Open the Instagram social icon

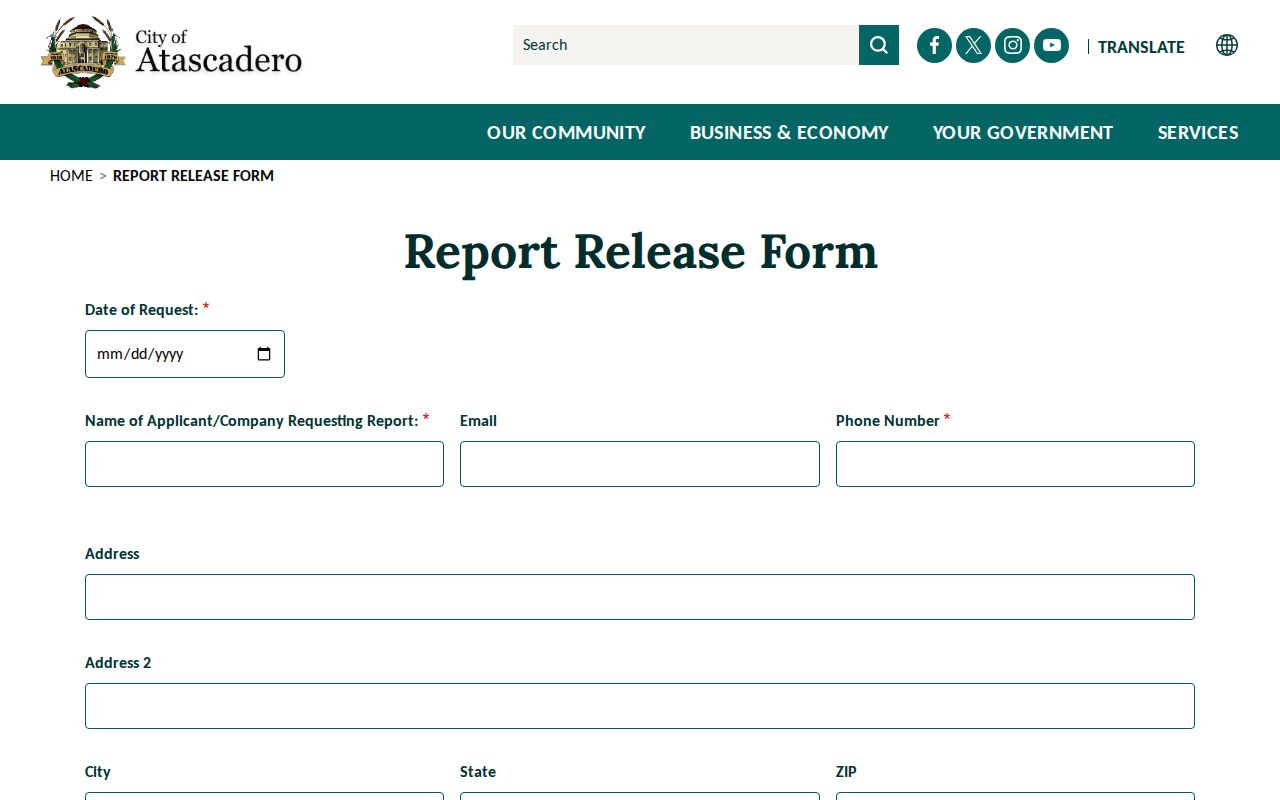tap(1012, 45)
